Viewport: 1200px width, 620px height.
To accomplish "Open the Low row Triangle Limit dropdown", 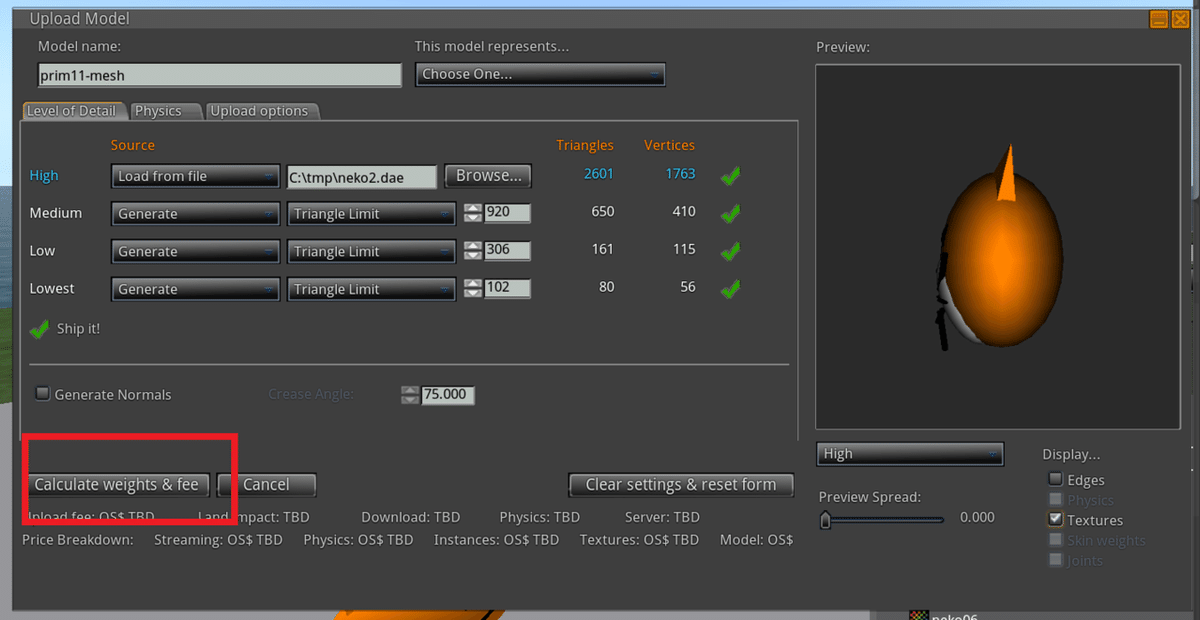I will pyautogui.click(x=371, y=252).
